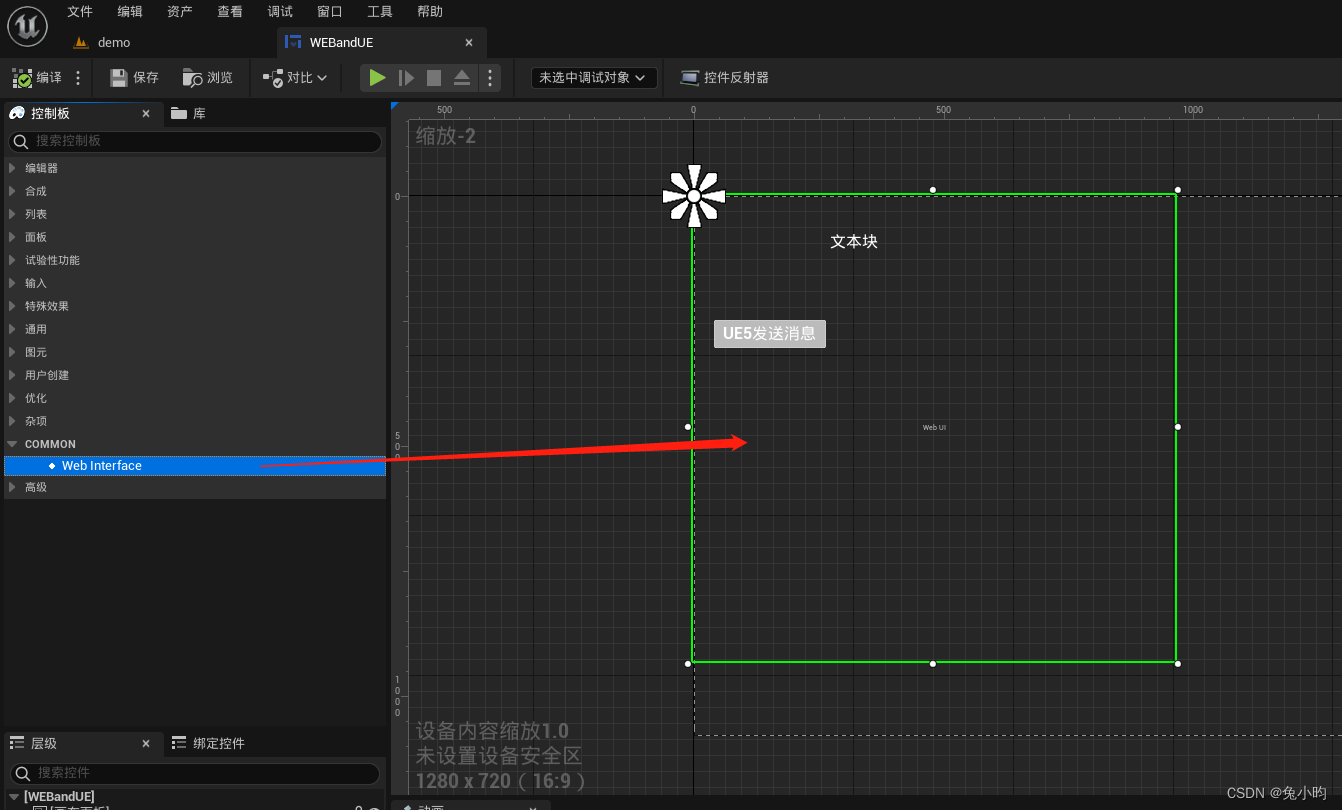
Task: Open the 未选中调试对象 debug object dropdown
Action: 594,78
